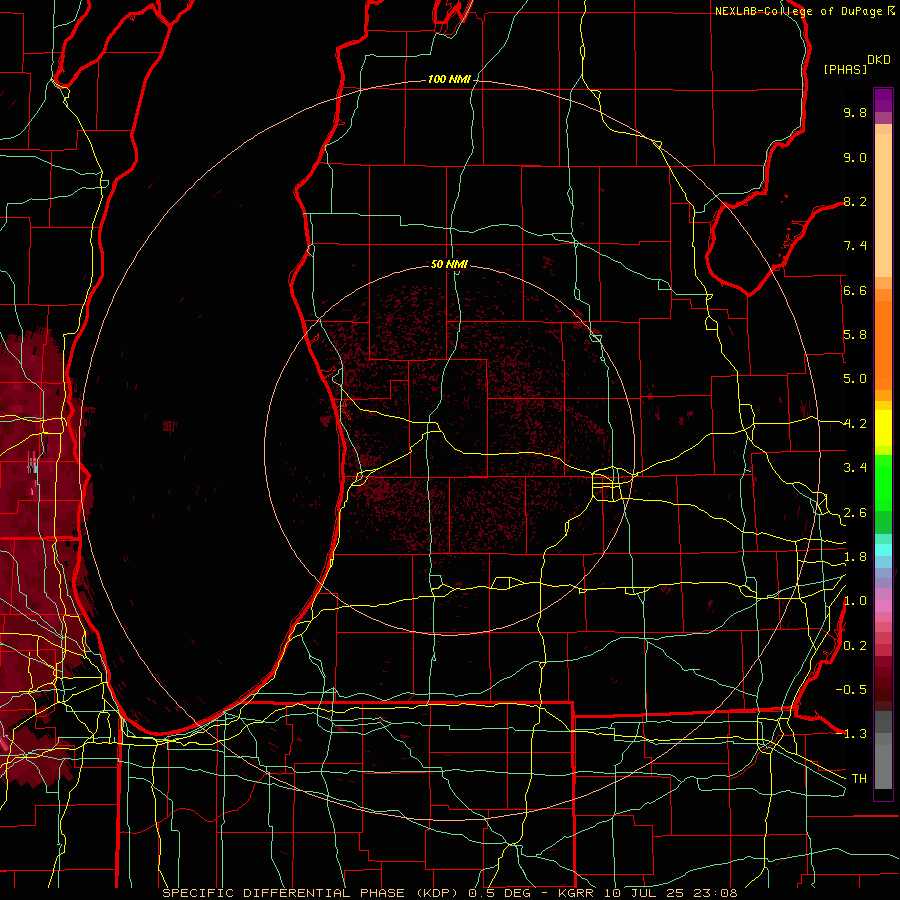This screenshot has height=900, width=900.
Task: Click the 1.0 scale value
Action: tap(855, 601)
